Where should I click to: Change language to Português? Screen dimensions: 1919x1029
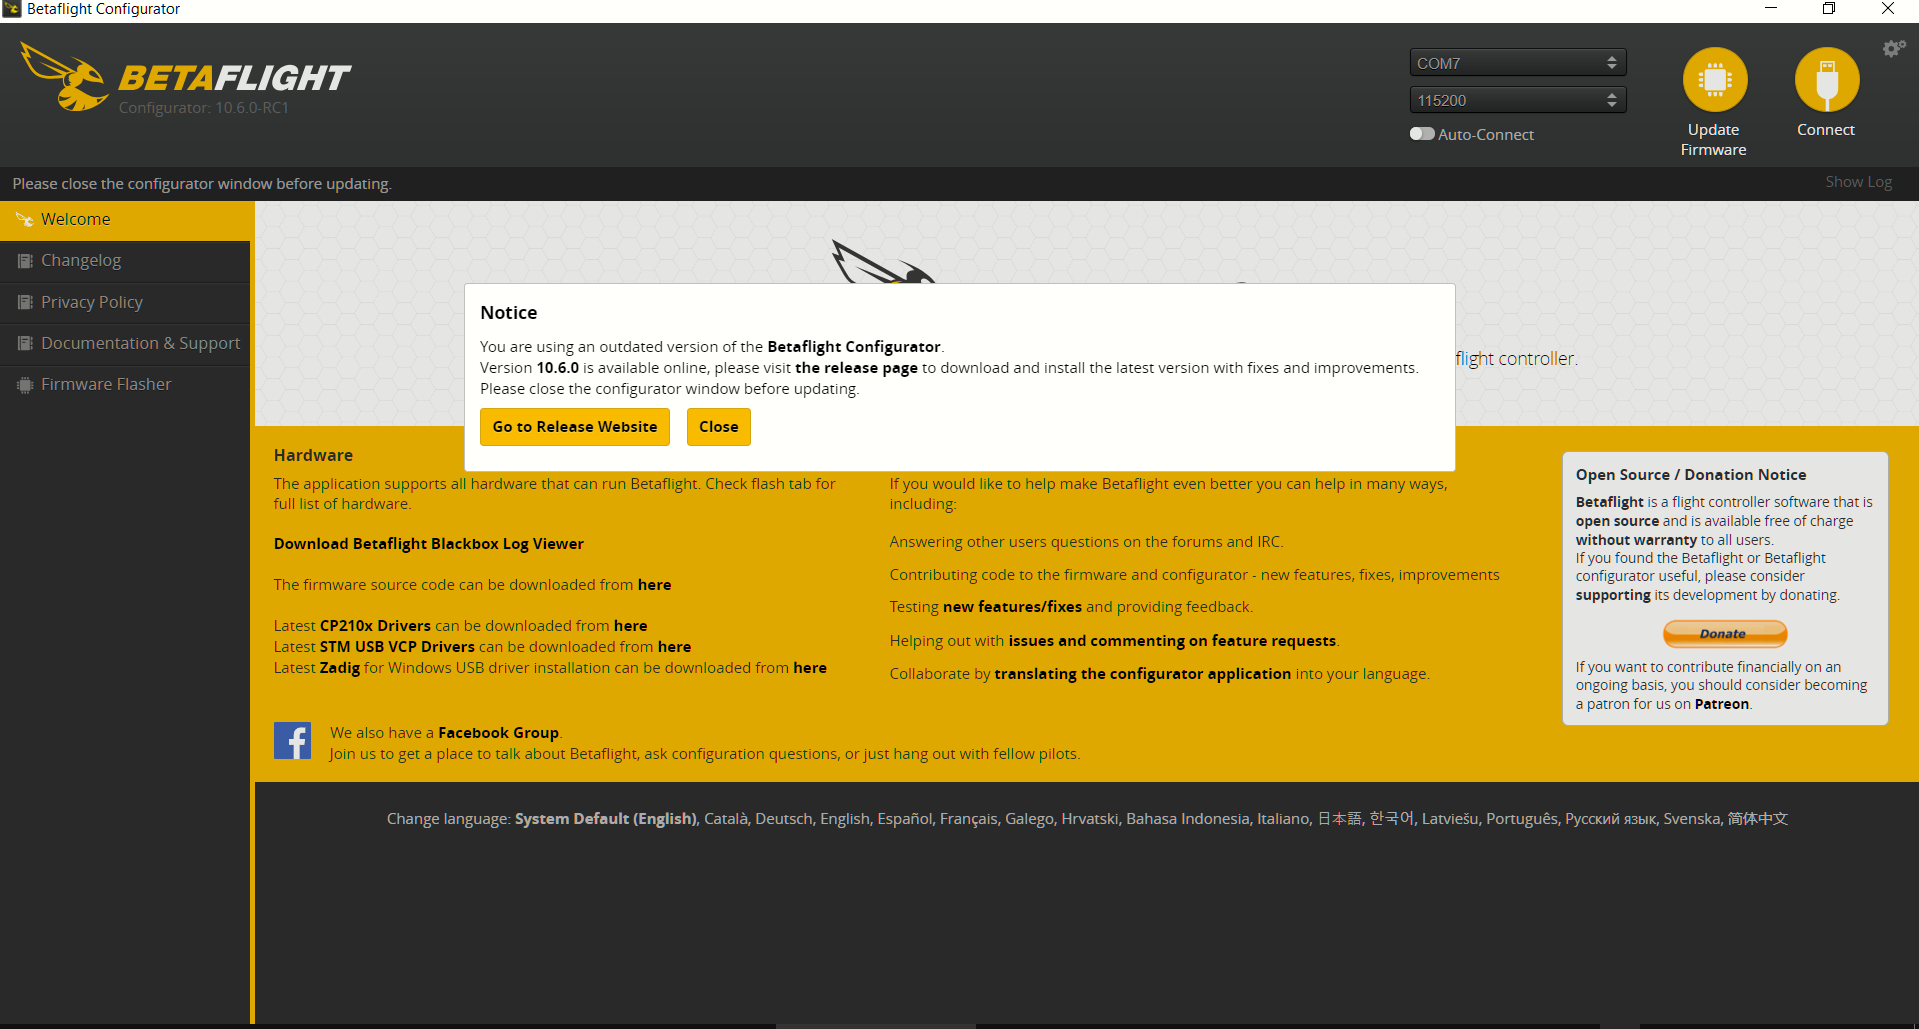[1522, 819]
